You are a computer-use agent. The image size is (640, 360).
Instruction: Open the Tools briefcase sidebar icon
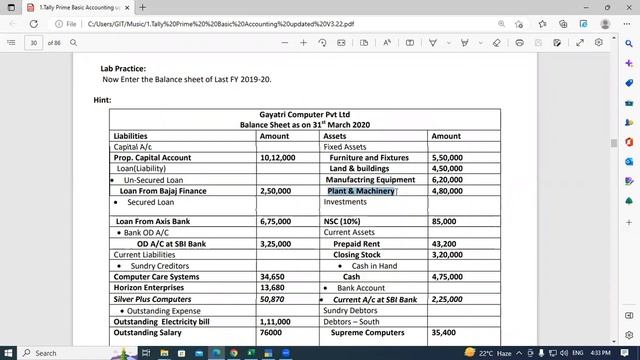629,102
